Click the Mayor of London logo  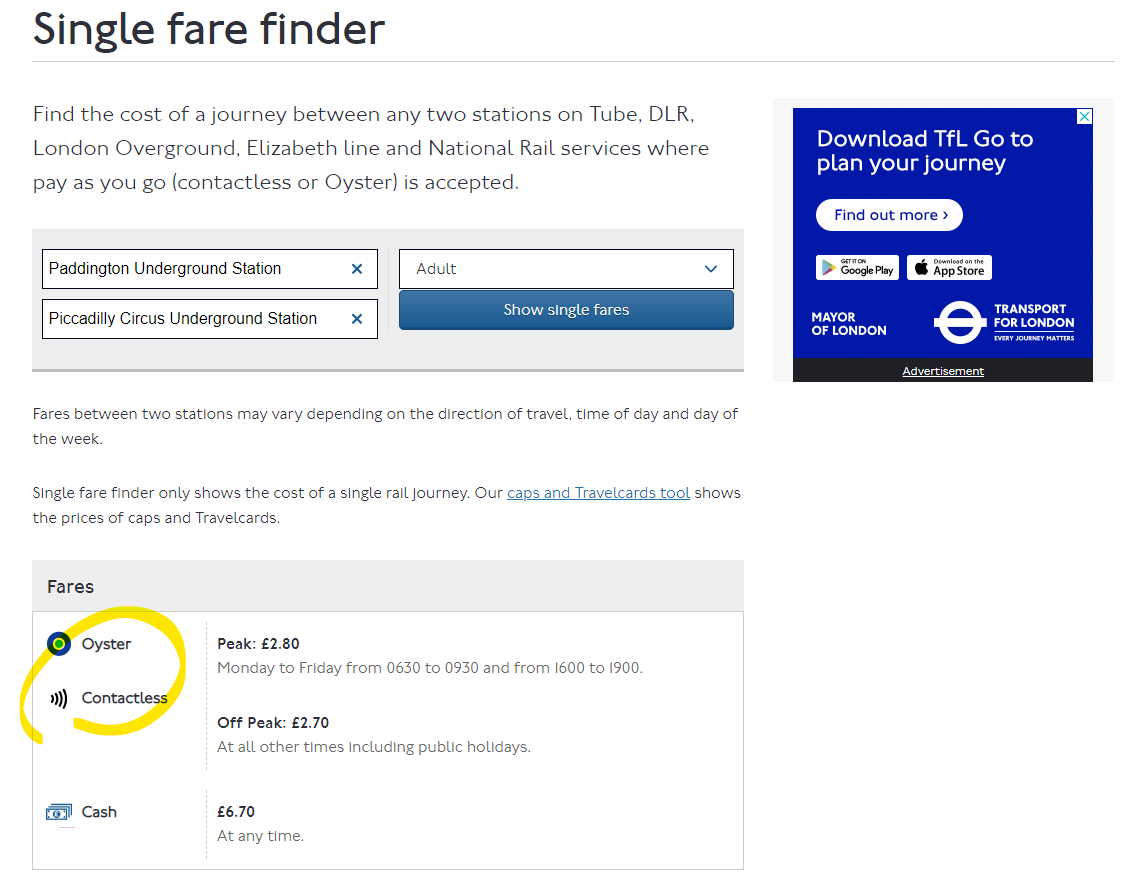coord(848,324)
